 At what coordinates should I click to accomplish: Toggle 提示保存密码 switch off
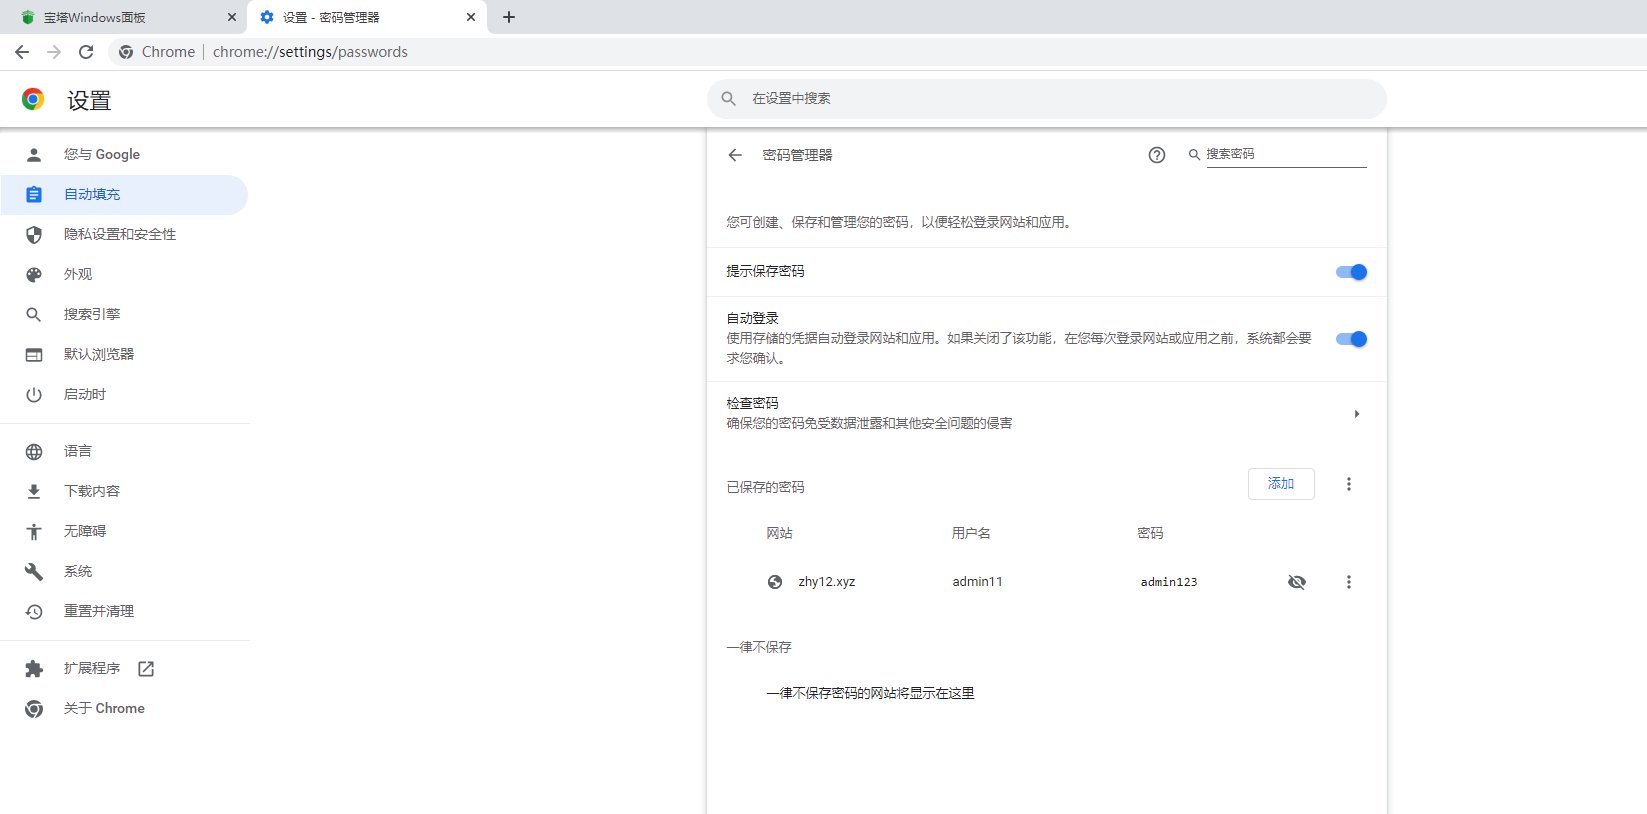click(x=1351, y=272)
